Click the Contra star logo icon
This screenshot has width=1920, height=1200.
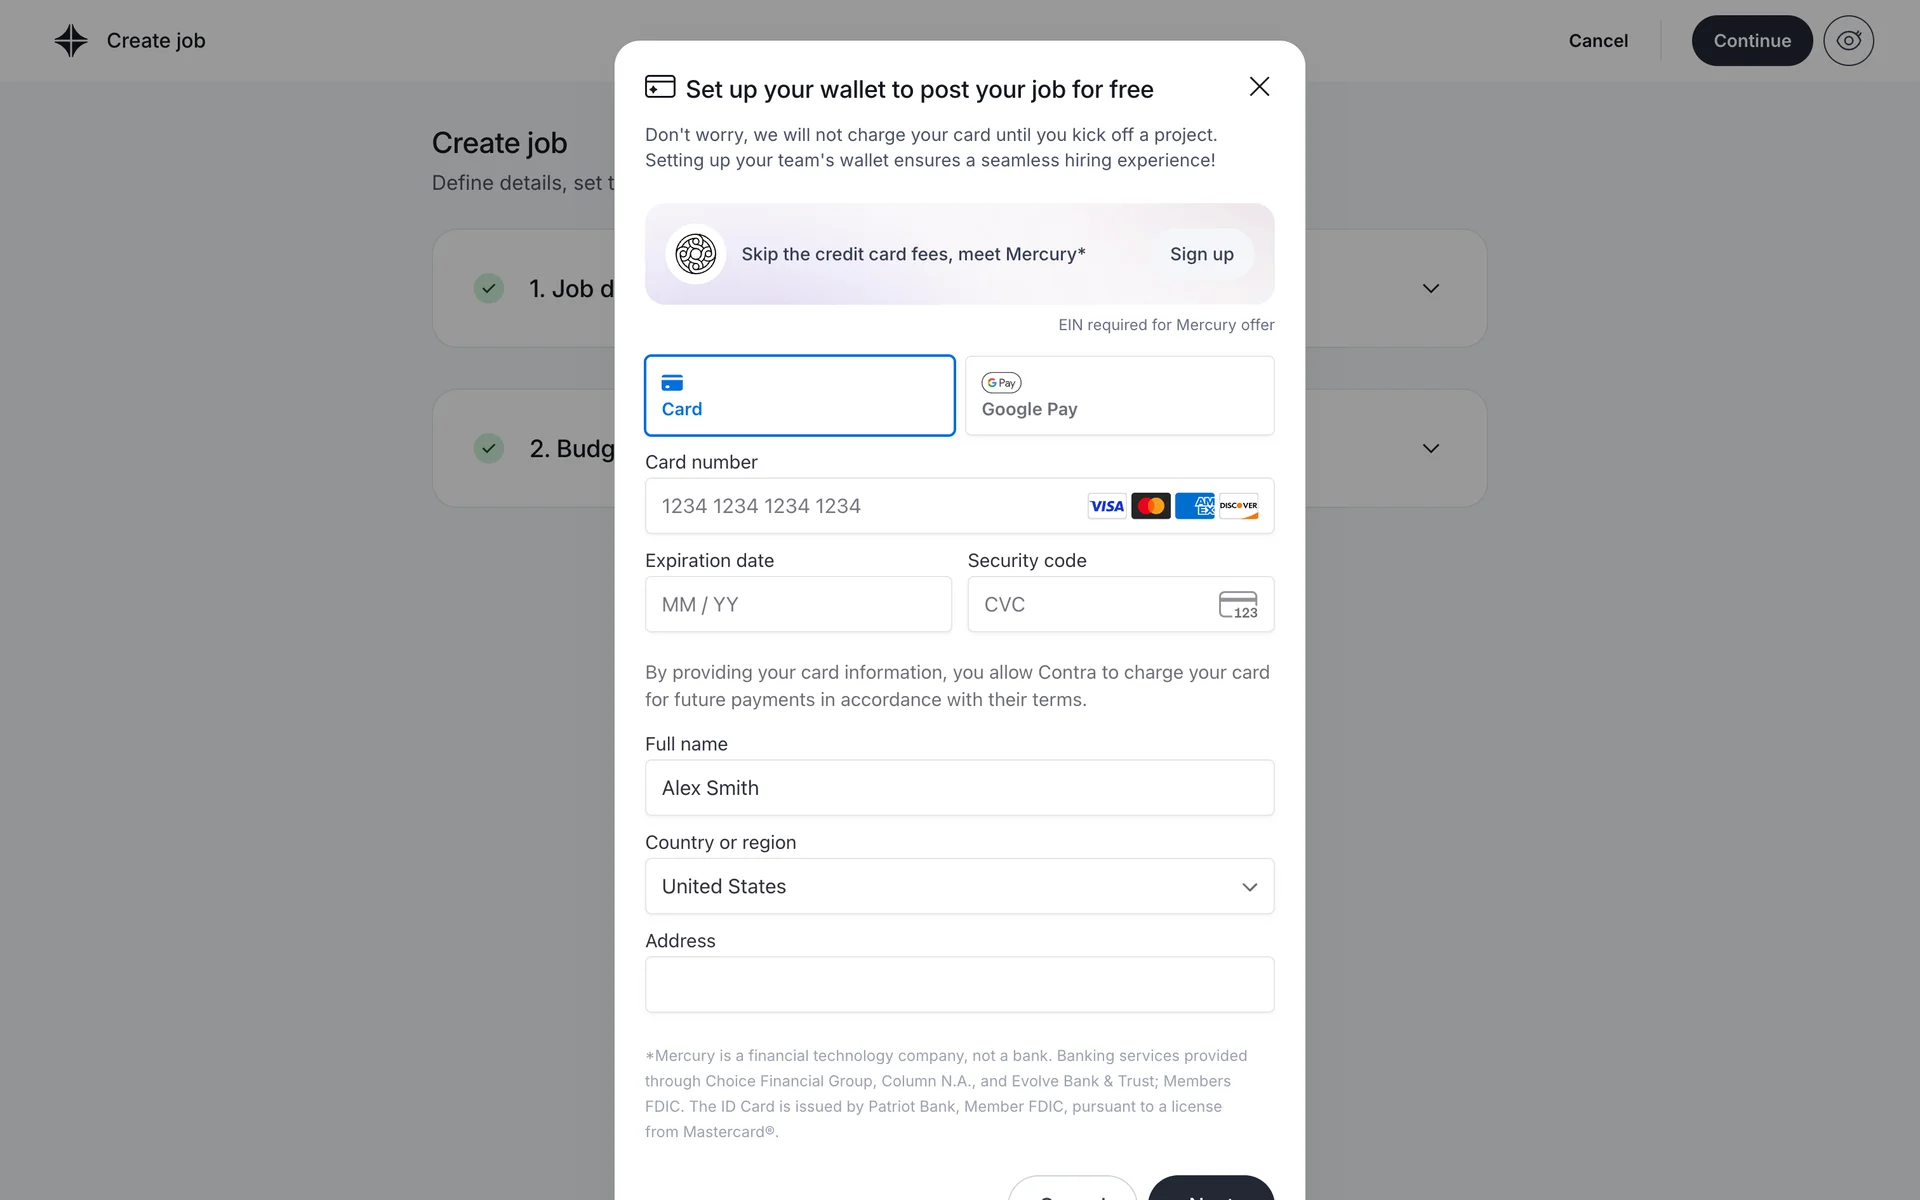(71, 41)
